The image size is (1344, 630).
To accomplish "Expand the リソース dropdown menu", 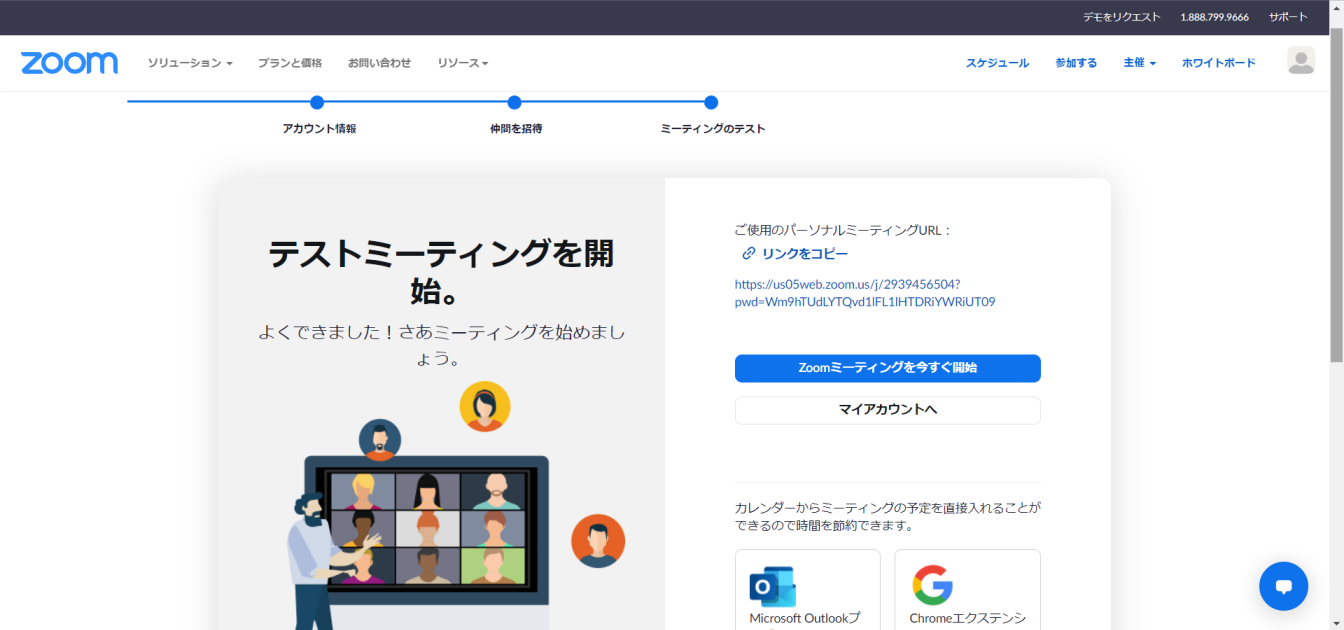I will 462,63.
